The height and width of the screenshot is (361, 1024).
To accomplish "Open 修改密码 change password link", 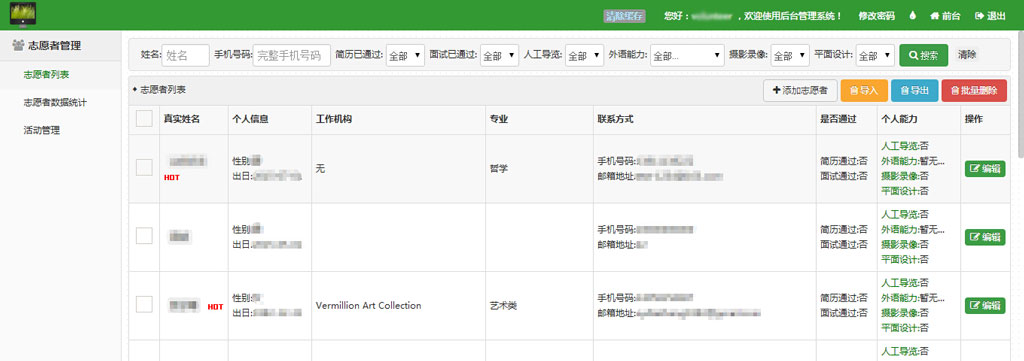I will [x=876, y=16].
